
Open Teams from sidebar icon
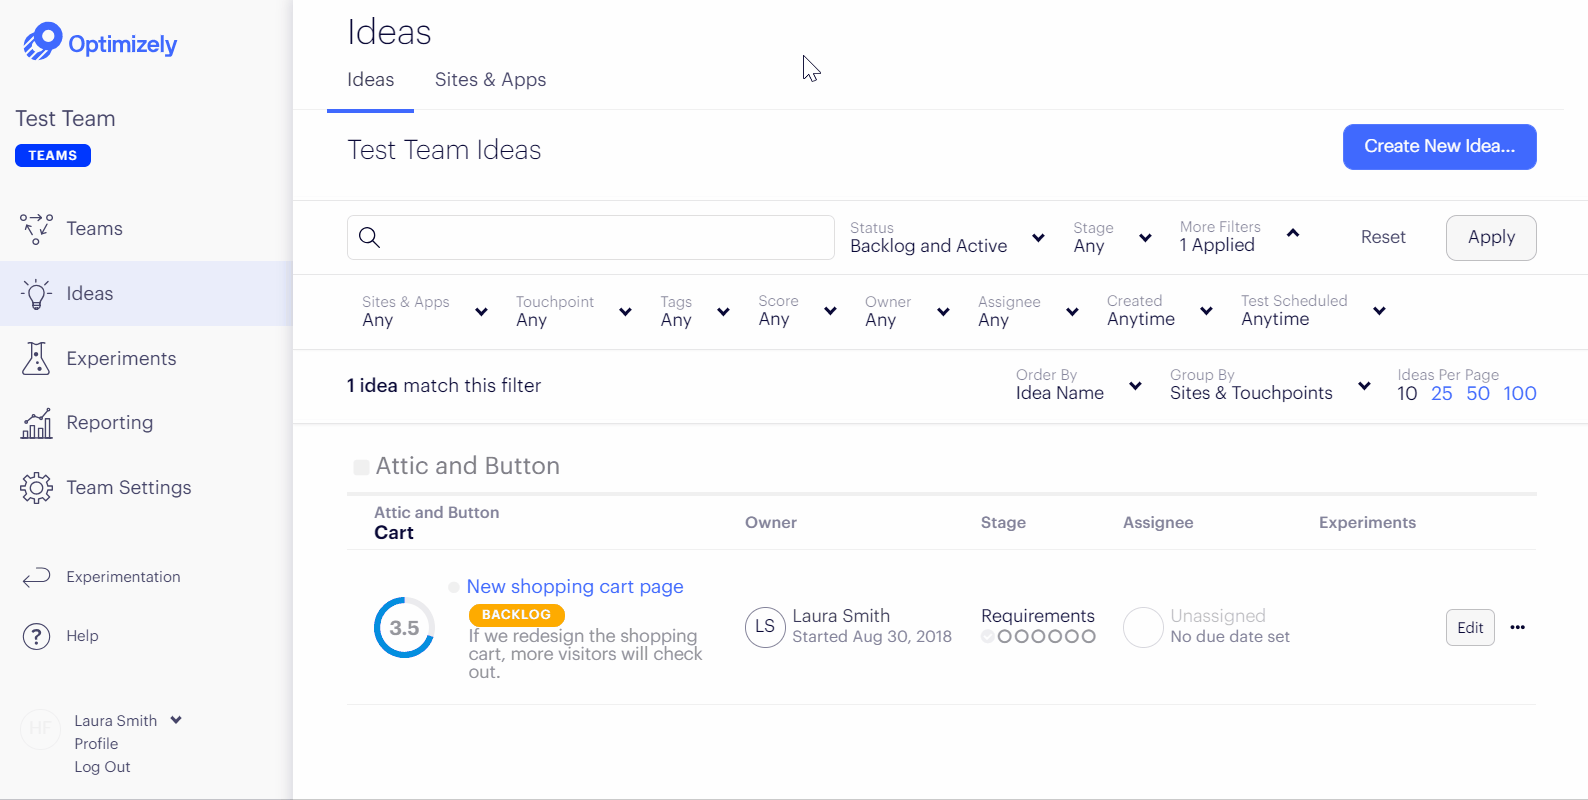[x=36, y=229]
